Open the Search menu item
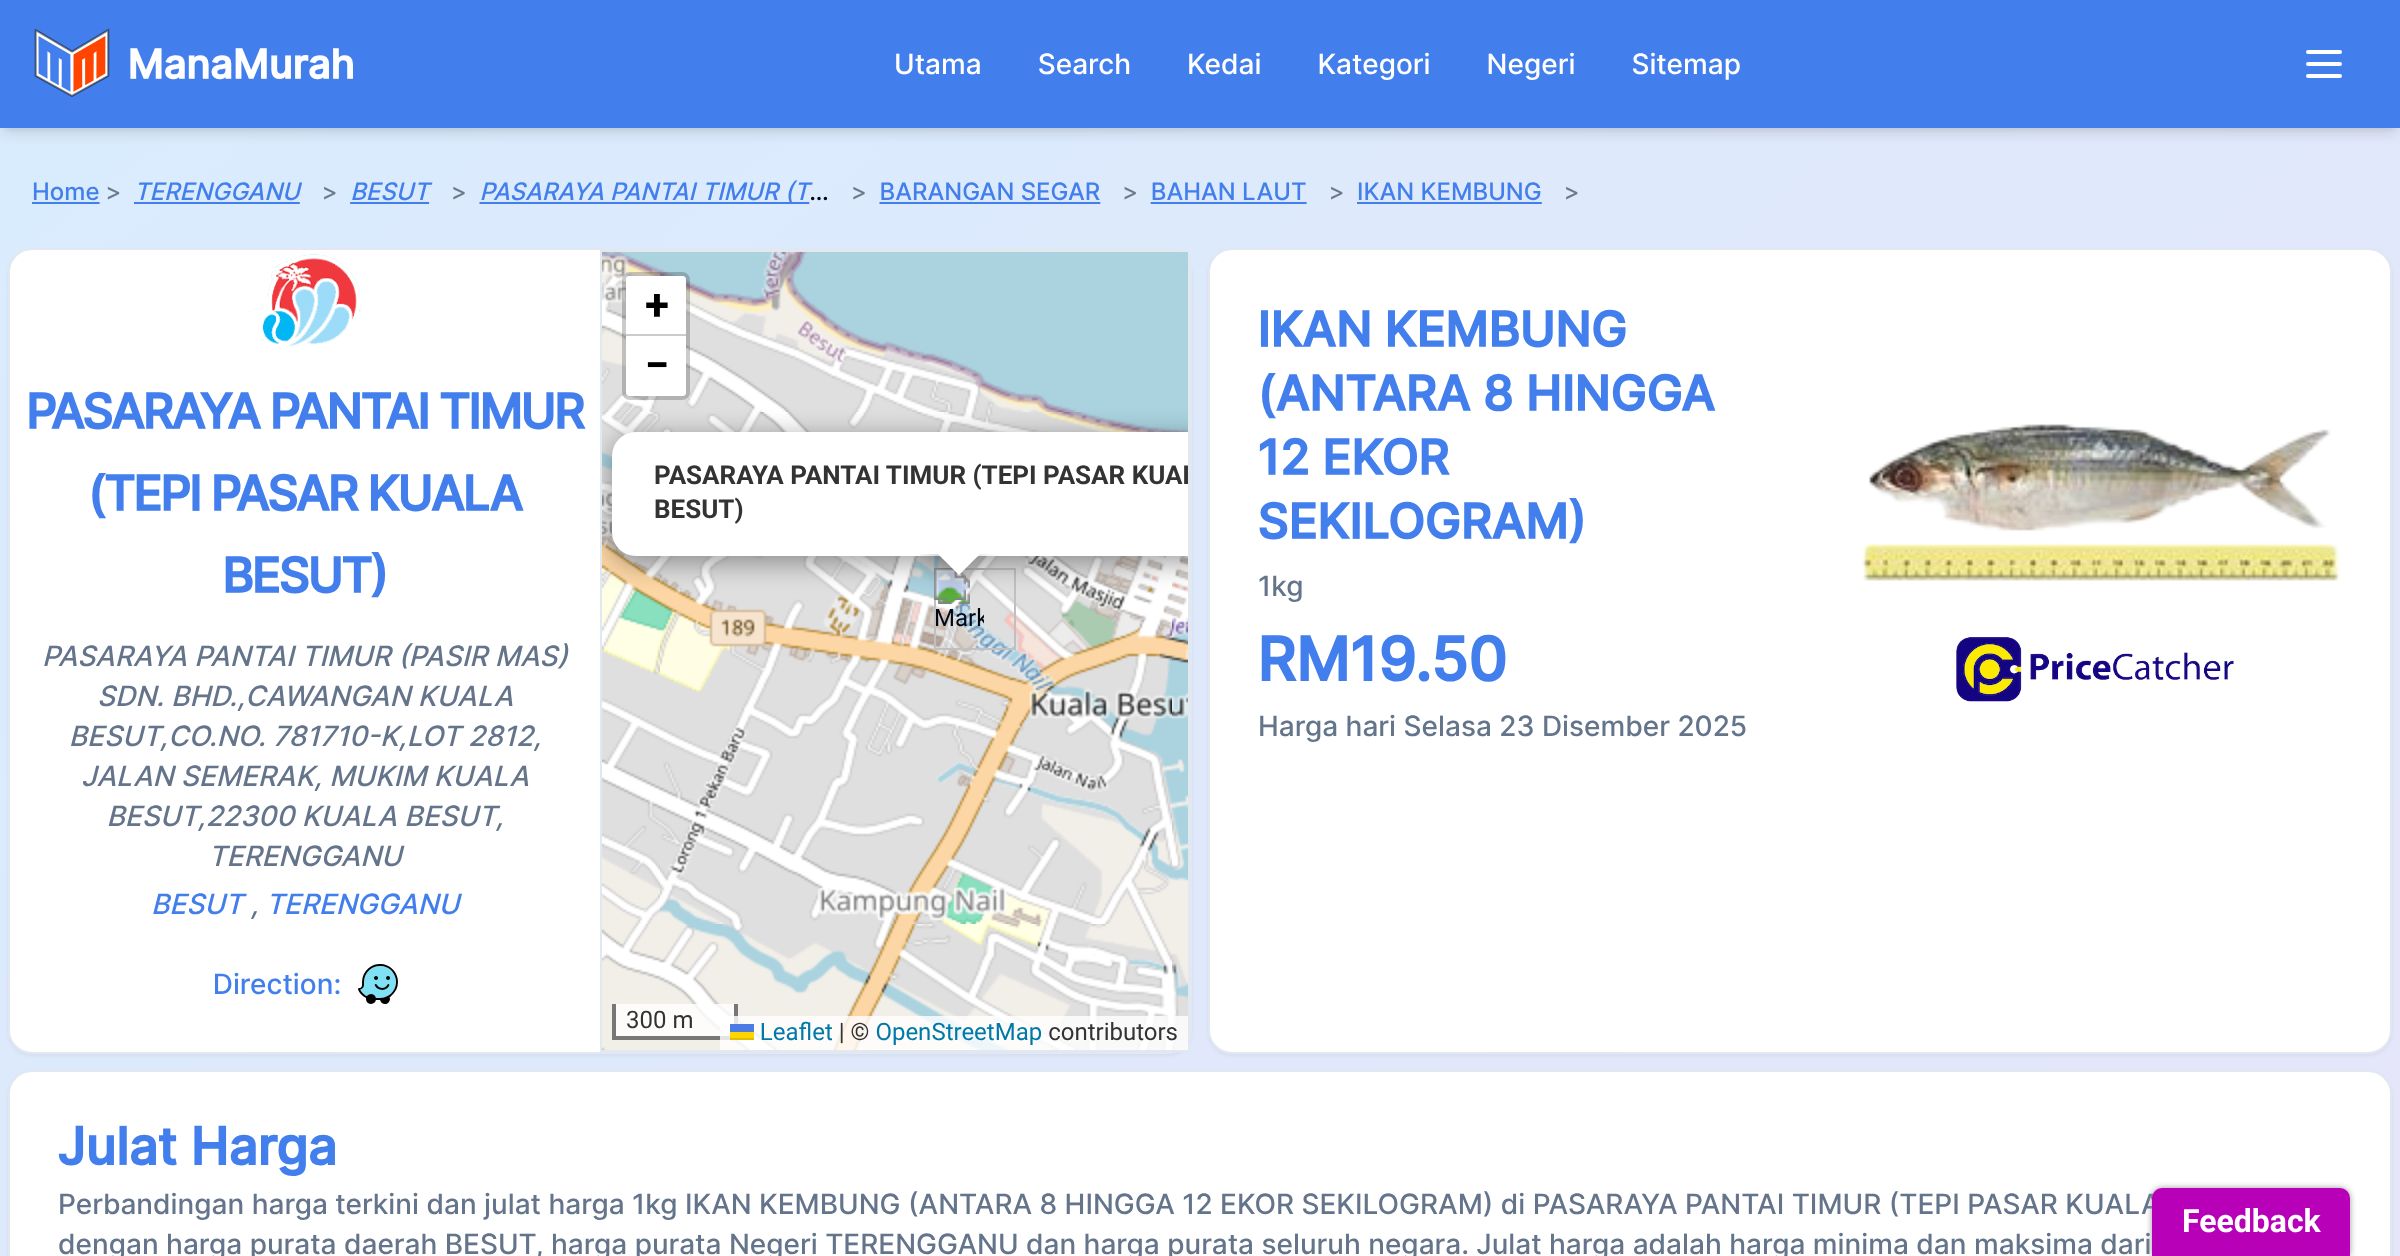Viewport: 2400px width, 1256px height. tap(1083, 64)
